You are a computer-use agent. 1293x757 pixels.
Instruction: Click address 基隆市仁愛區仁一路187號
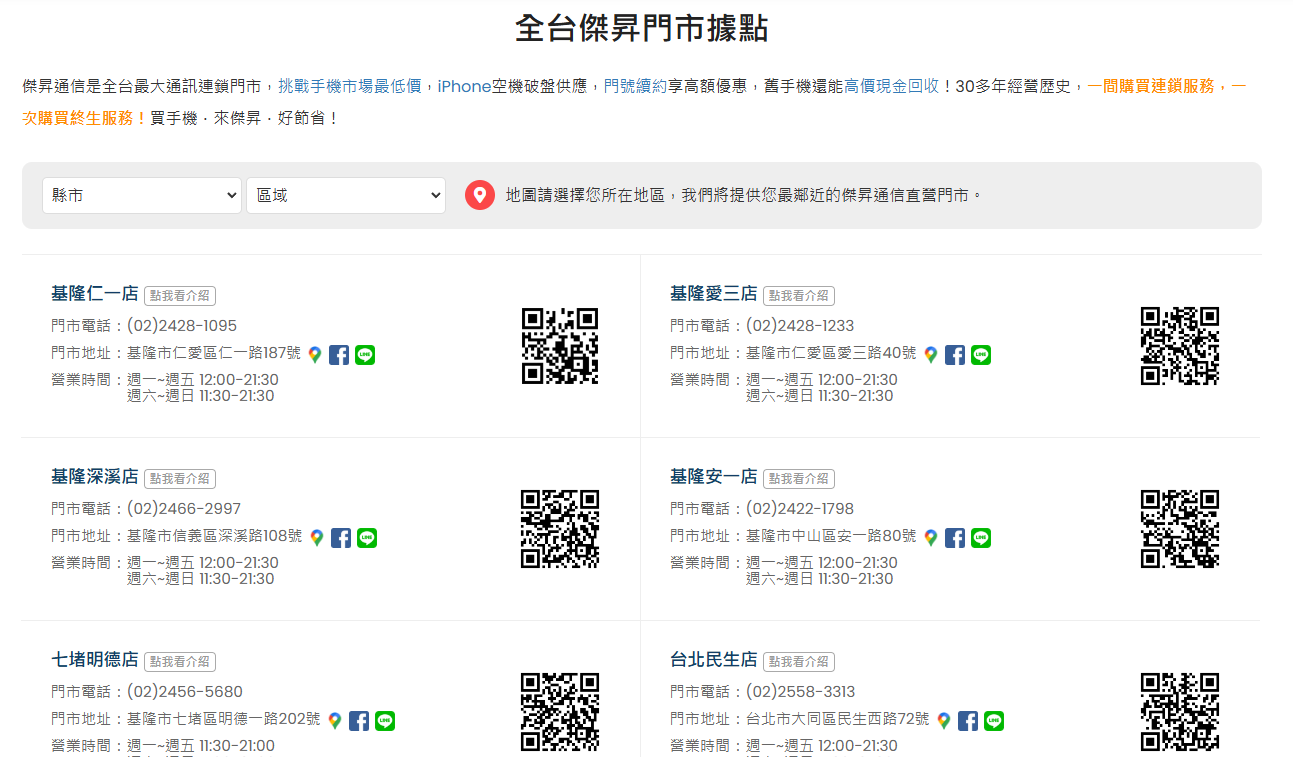click(x=214, y=353)
